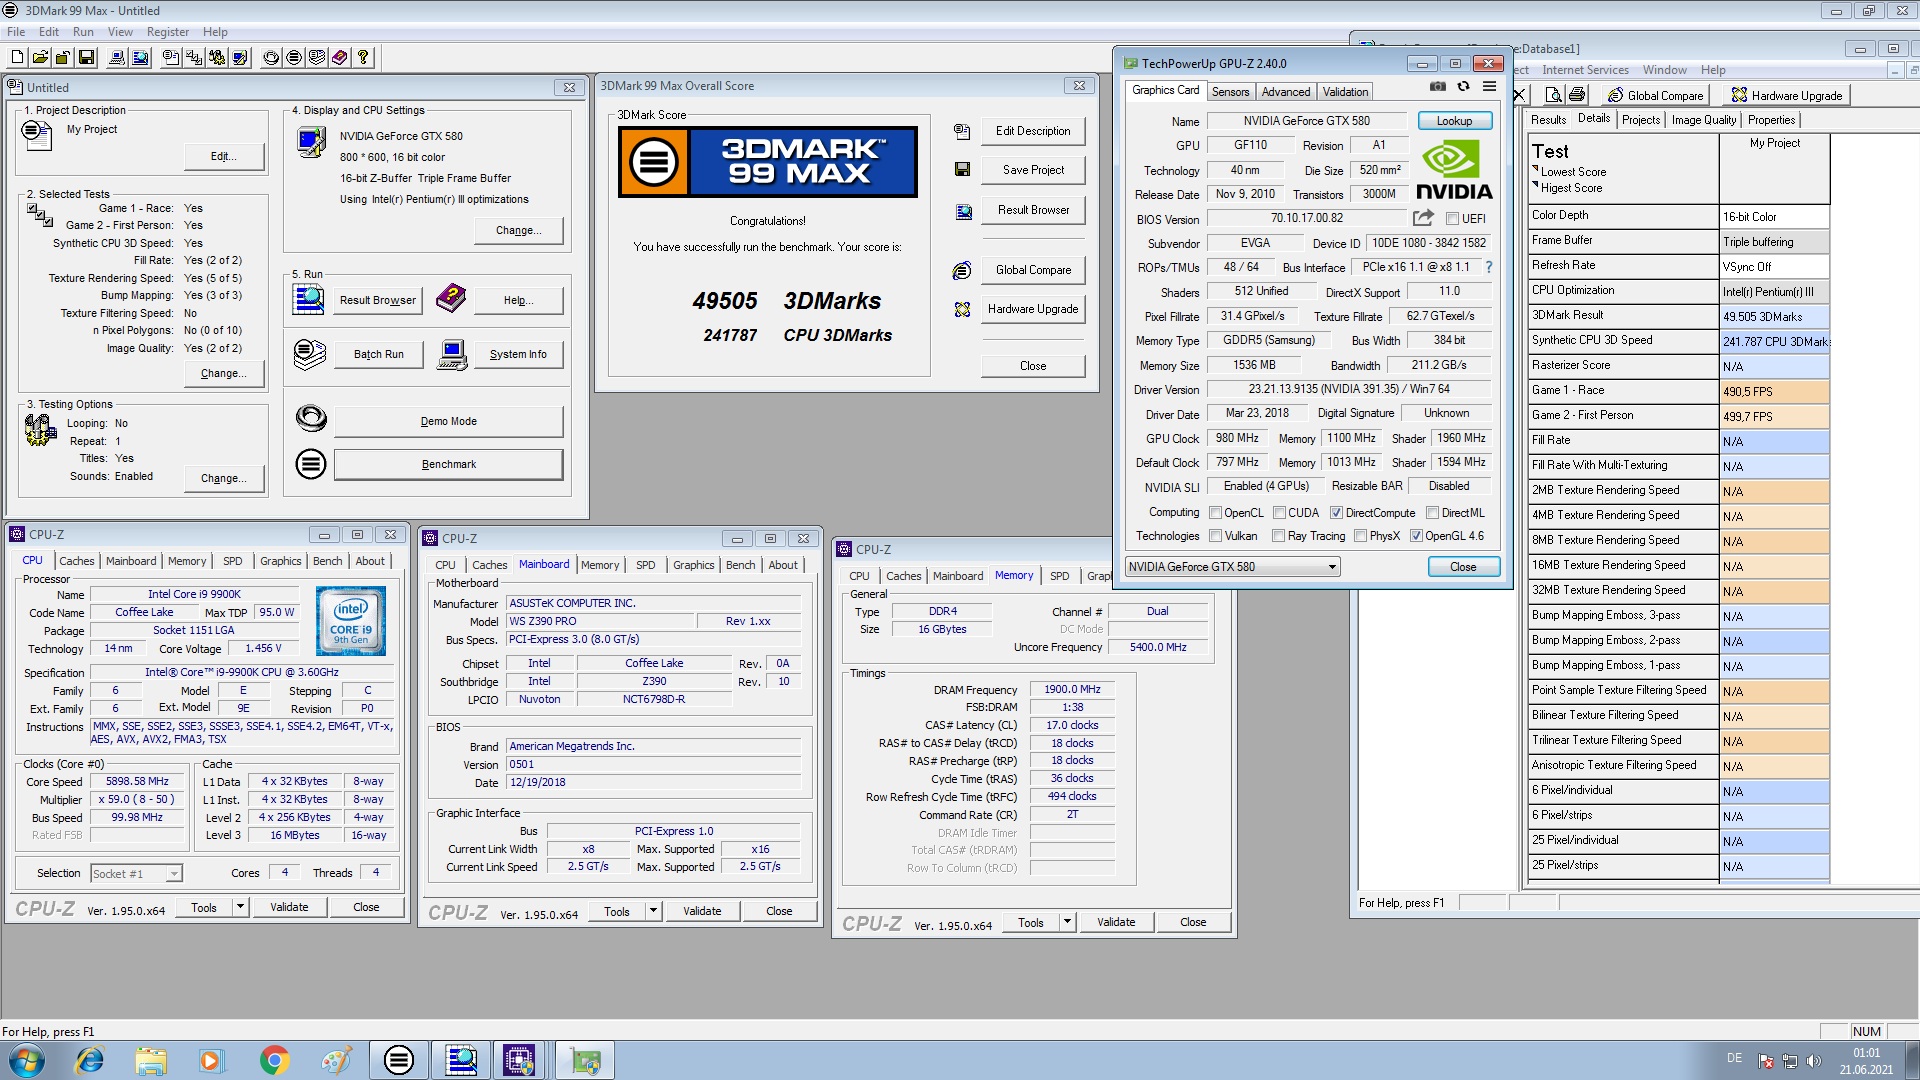Click the 3DMark Result cell 49.505 3DMarks
Viewport: 1920px width, 1080px height.
point(1774,316)
